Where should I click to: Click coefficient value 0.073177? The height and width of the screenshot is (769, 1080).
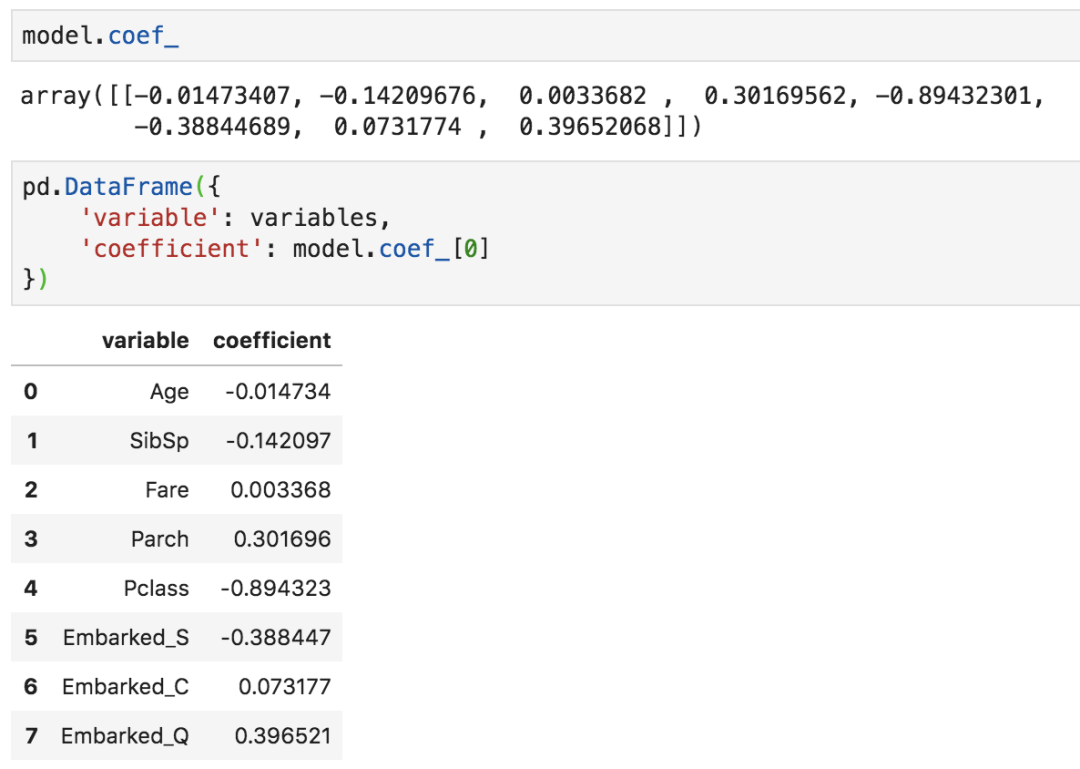tap(285, 687)
